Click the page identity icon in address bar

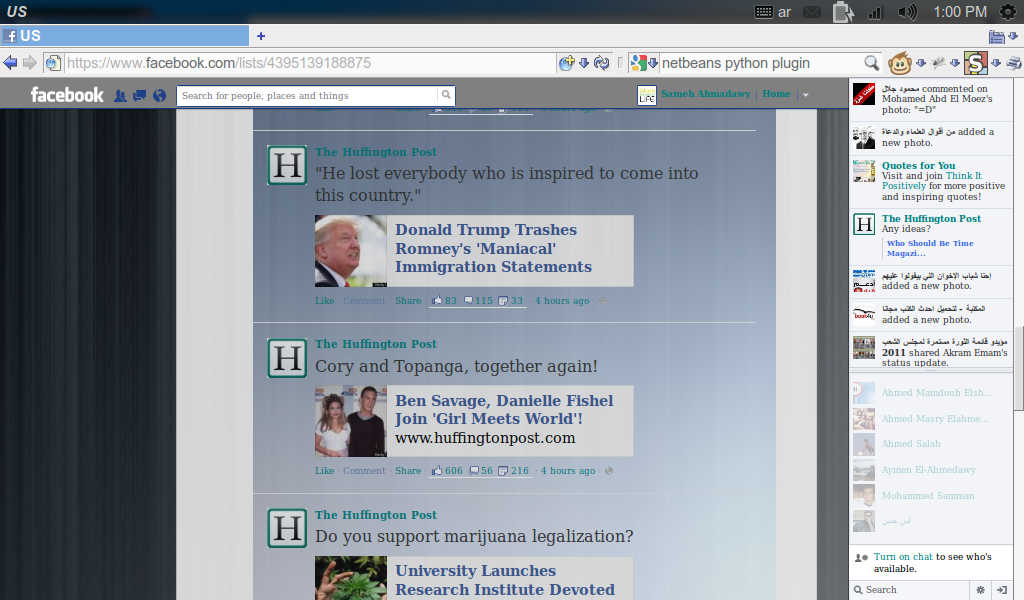click(x=53, y=63)
